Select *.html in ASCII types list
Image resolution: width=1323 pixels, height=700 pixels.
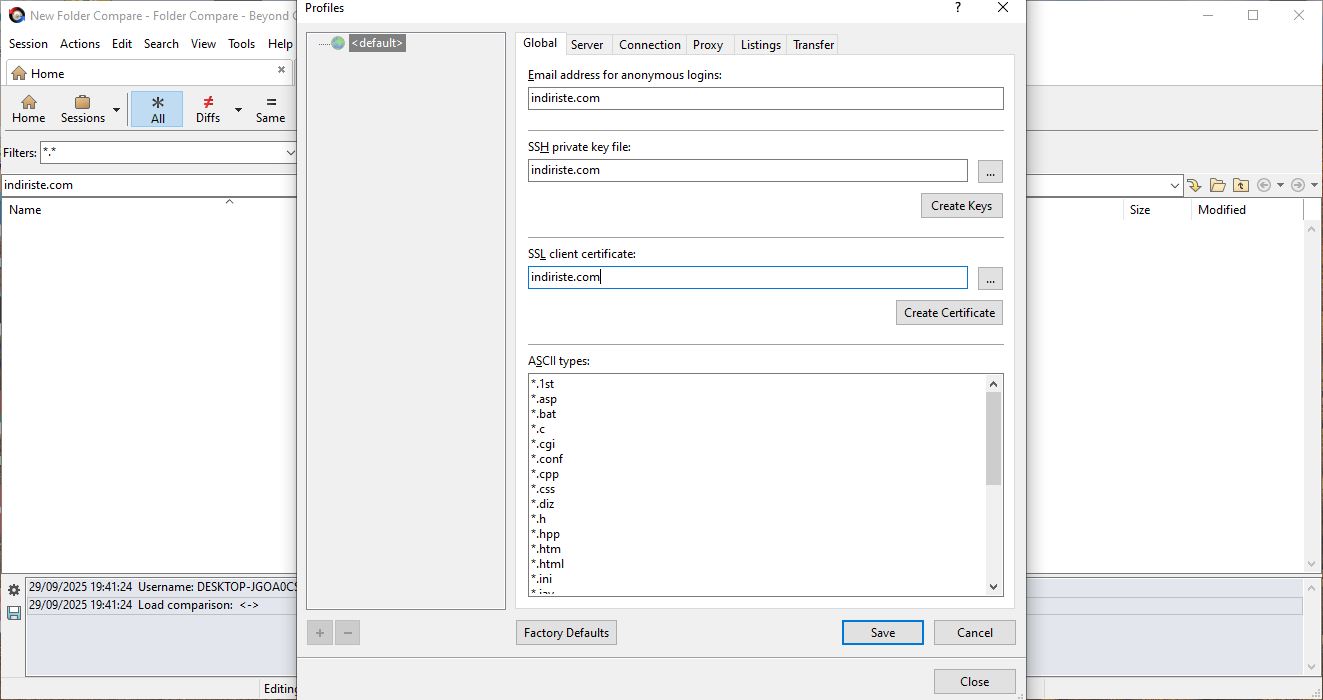[547, 564]
